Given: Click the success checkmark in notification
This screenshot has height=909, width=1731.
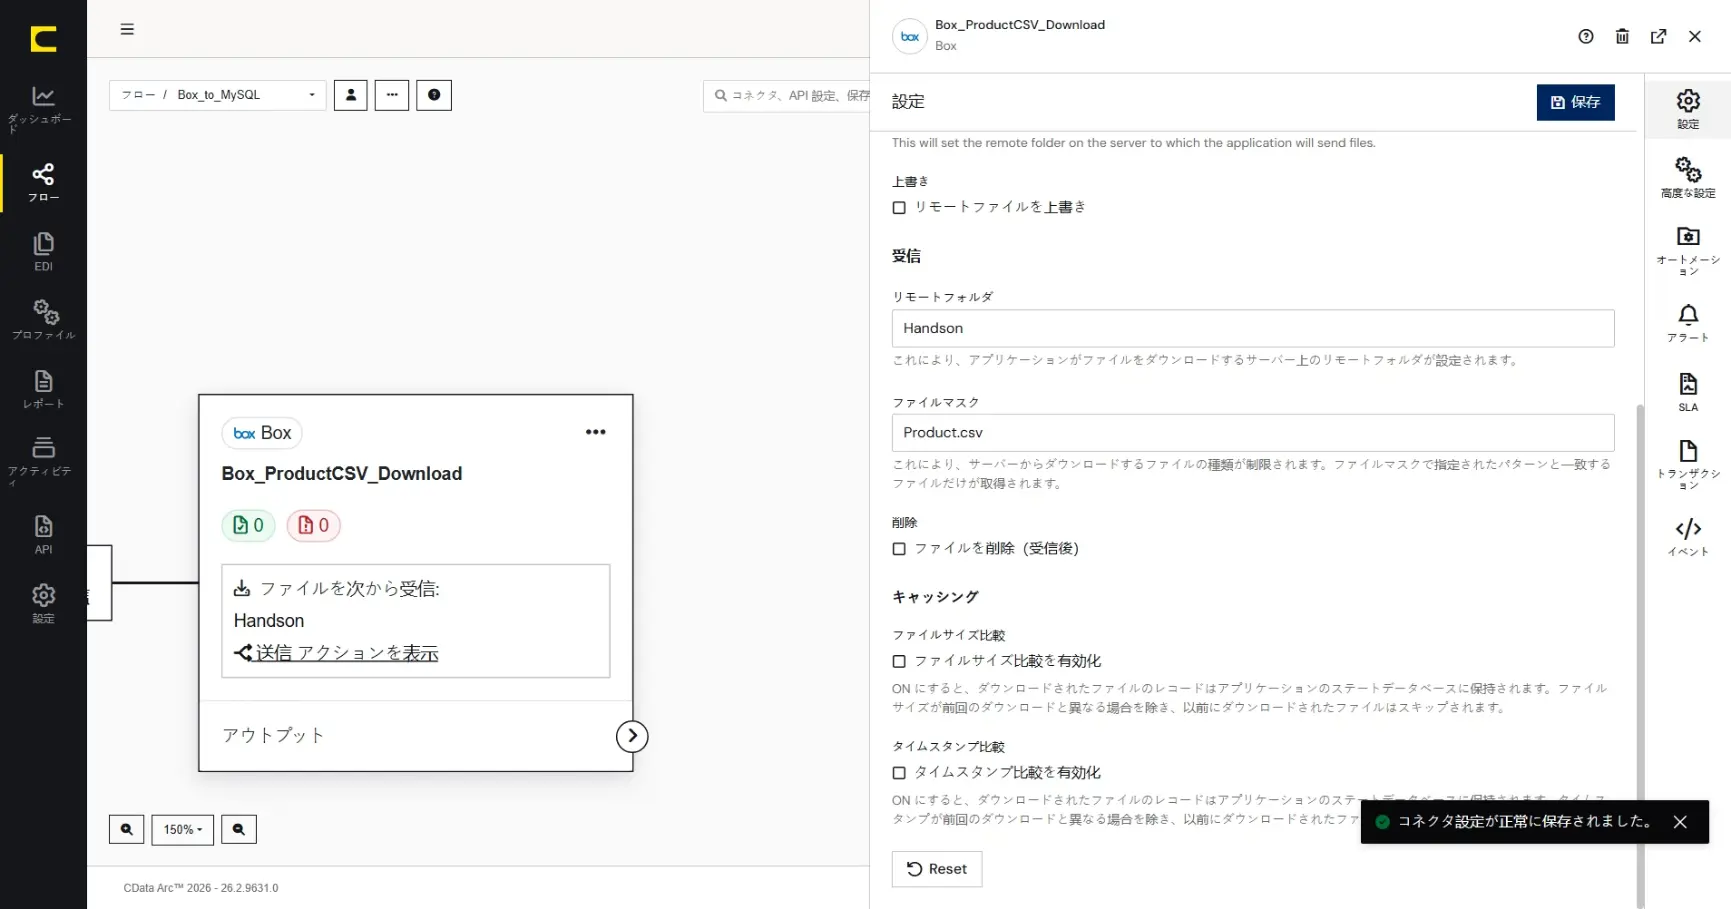Looking at the screenshot, I should tap(1383, 822).
